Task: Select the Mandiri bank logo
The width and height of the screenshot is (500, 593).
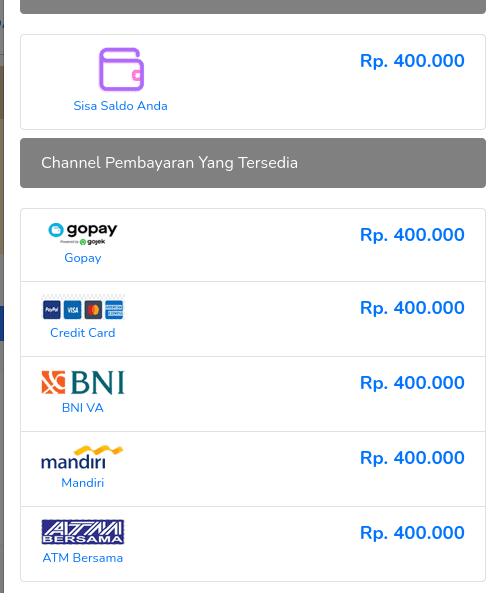Action: (82, 457)
